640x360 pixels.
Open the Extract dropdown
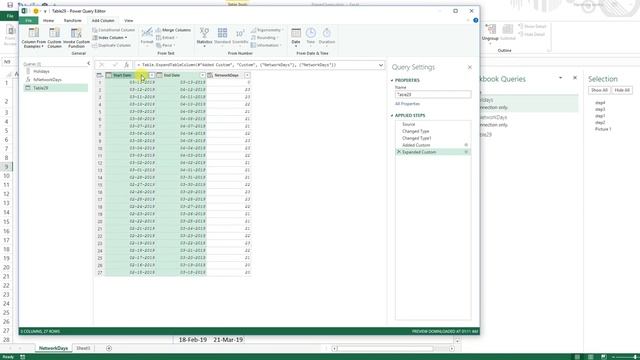[x=167, y=38]
